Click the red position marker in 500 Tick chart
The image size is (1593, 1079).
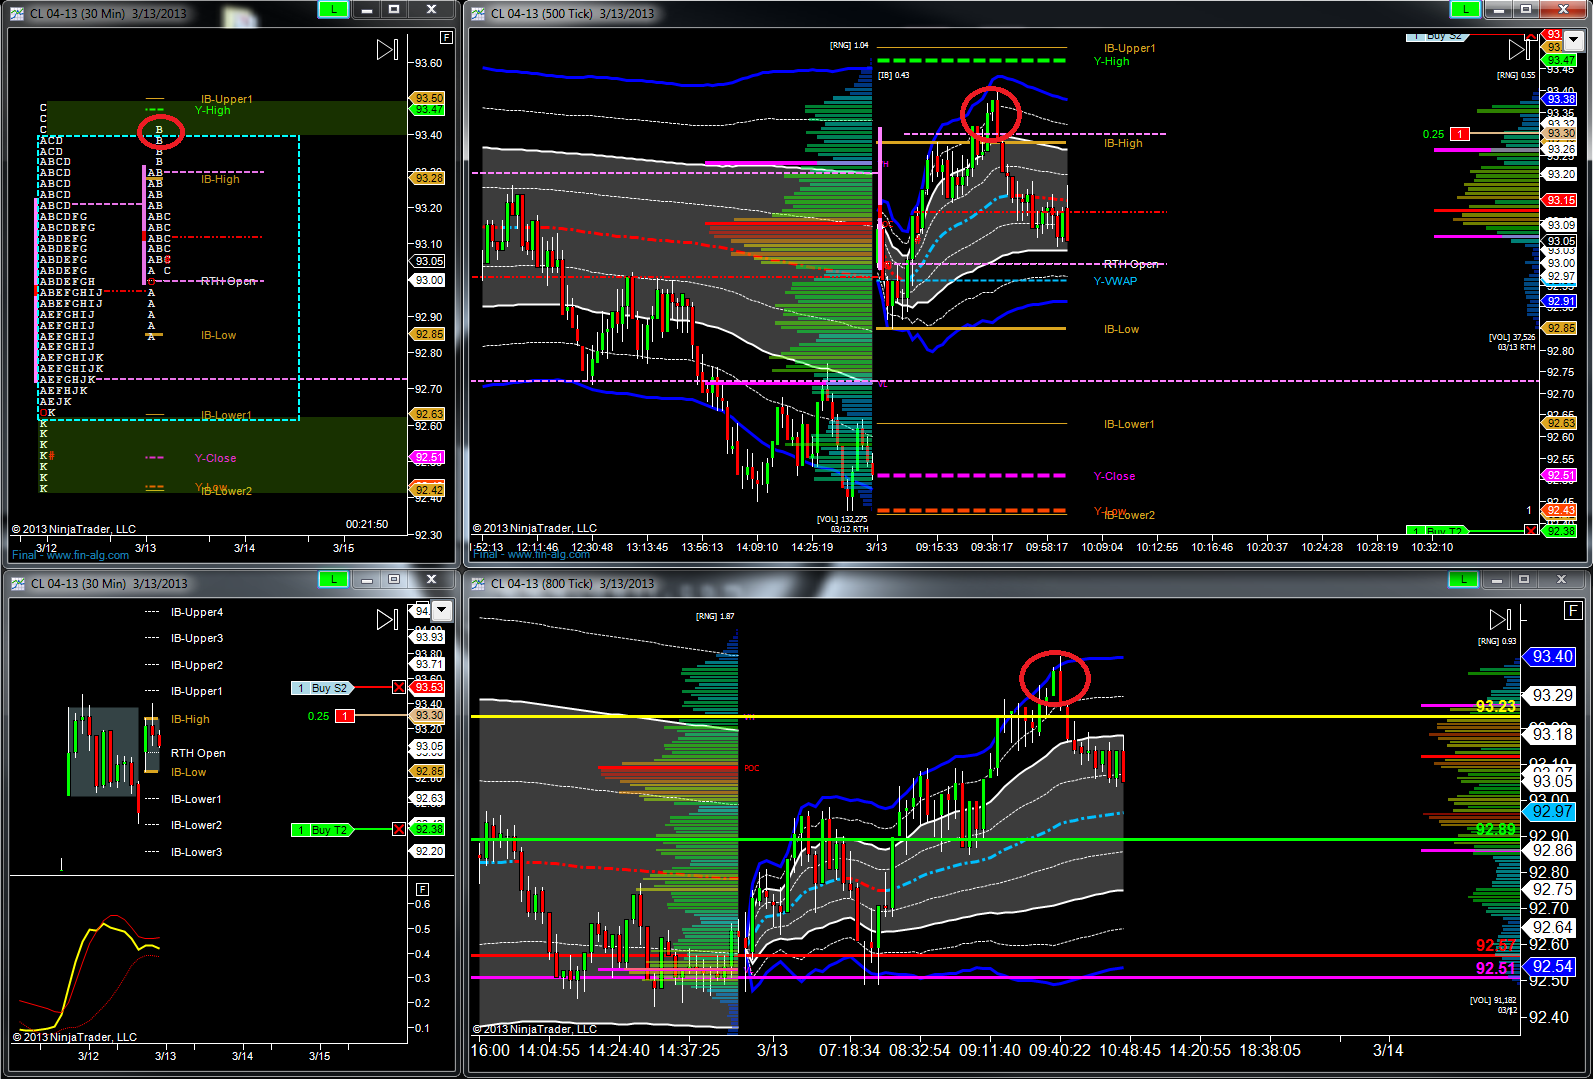(1460, 134)
